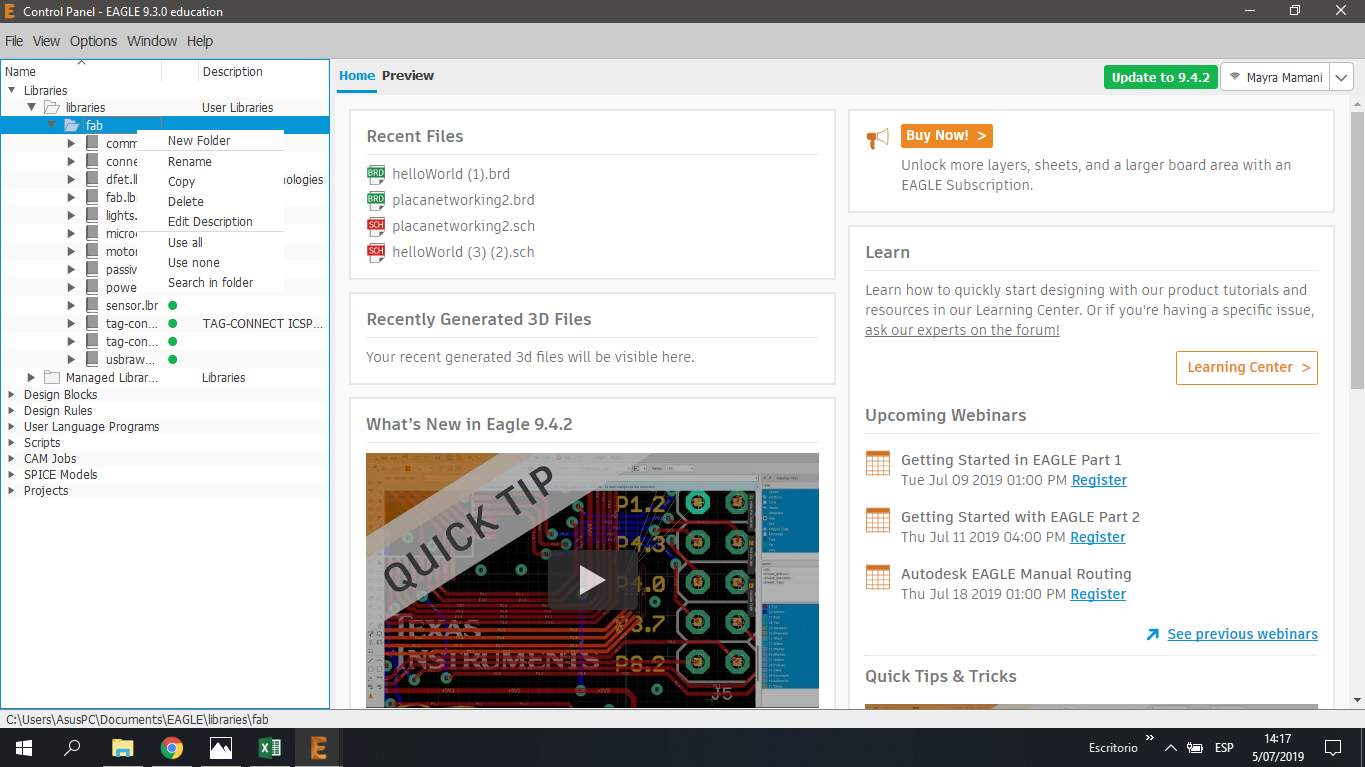The image size is (1365, 767).
Task: Click the BRD icon next to helloWorld (1).brd
Action: tap(376, 174)
